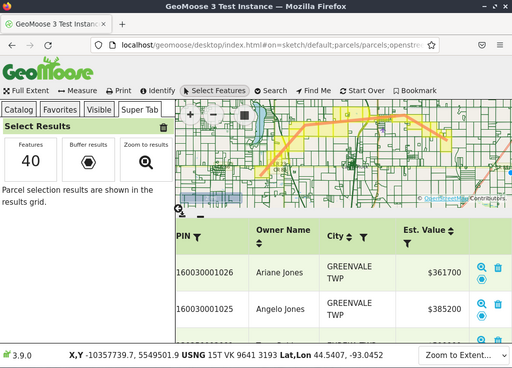Click Zoom to results magnifier icon
The image size is (512, 368).
click(x=146, y=162)
